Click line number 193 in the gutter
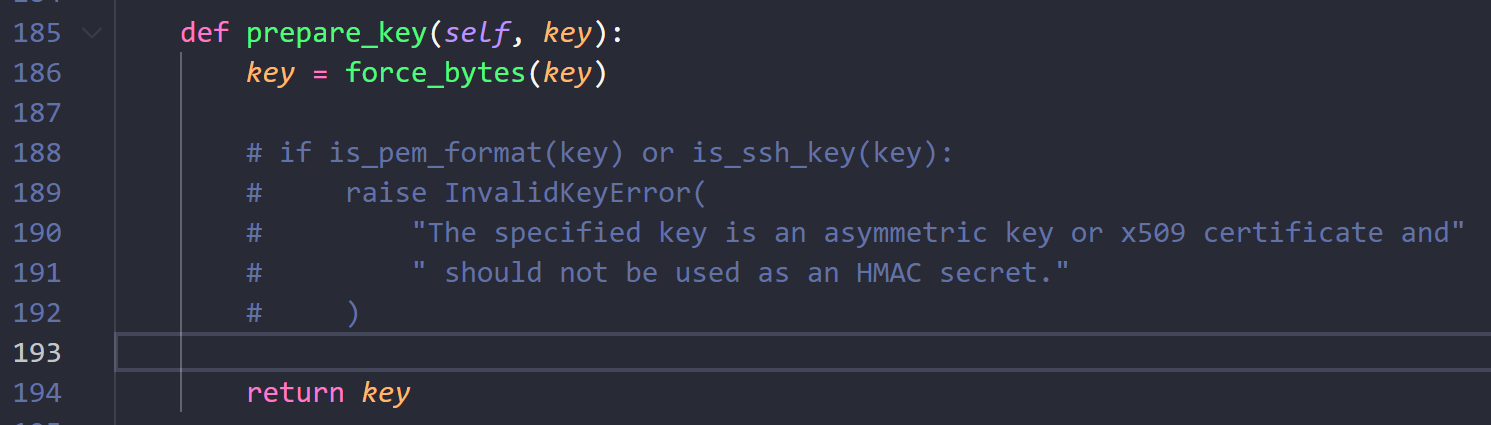 pos(38,353)
